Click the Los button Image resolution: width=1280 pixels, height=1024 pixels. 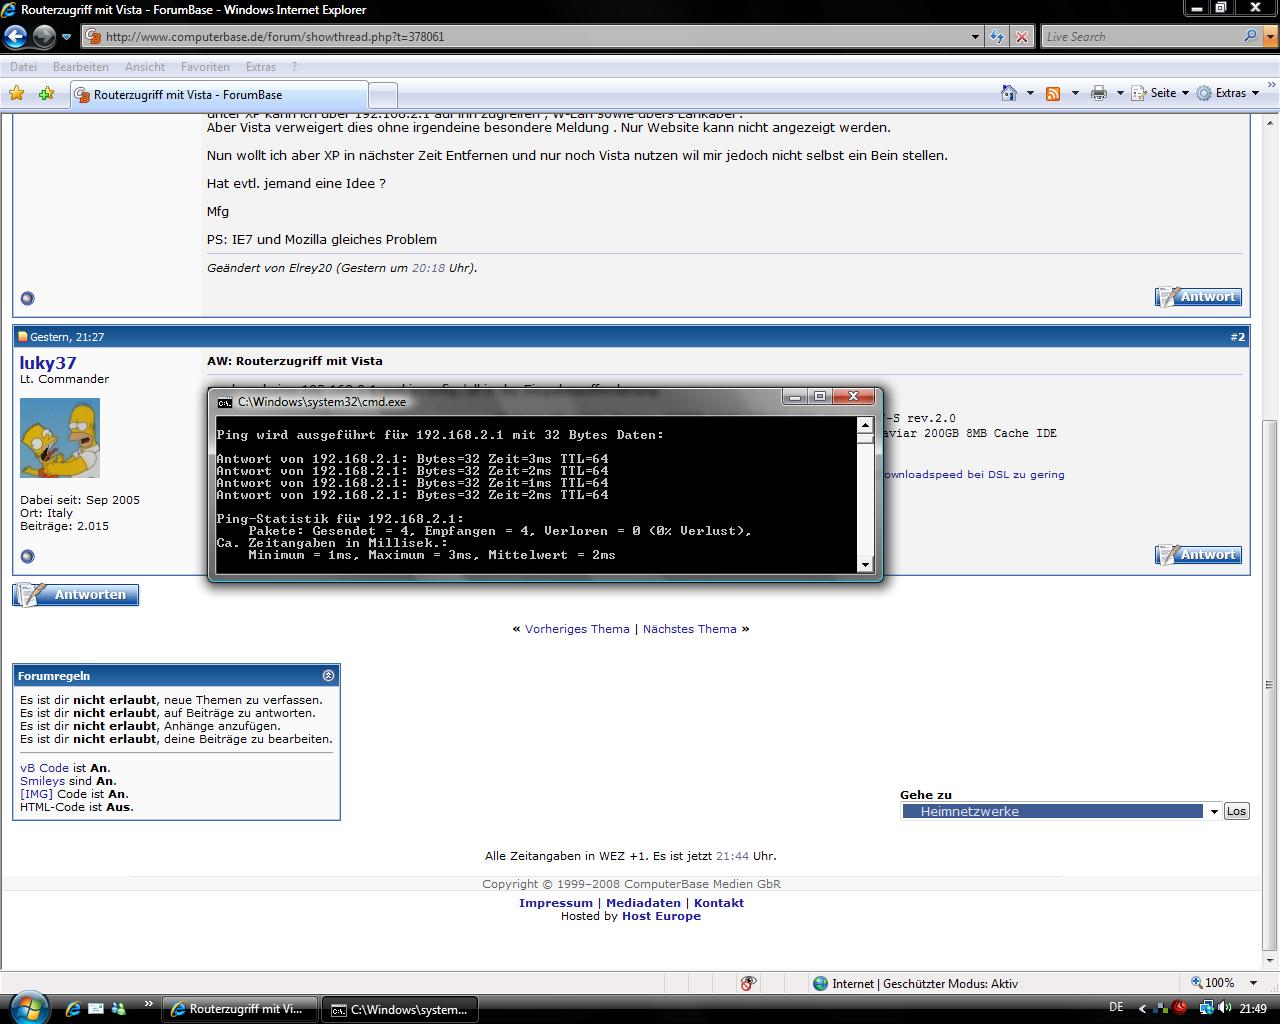click(x=1237, y=811)
